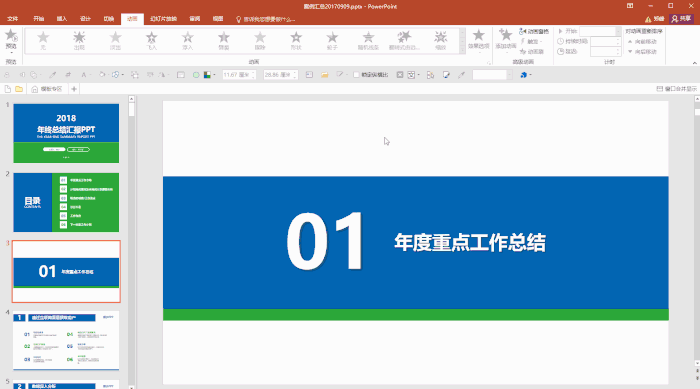Viewport: 700px width, 389px height.
Task: Click the new document icon in tab bar
Action: click(x=8, y=89)
